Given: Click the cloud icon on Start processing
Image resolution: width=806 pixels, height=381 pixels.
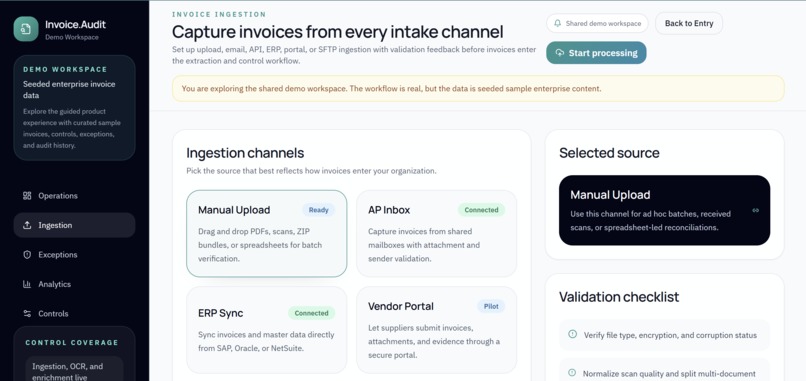Looking at the screenshot, I should pos(560,53).
